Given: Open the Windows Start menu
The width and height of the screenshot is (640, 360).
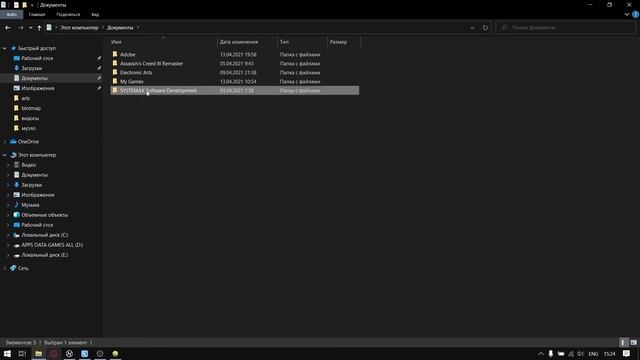Looking at the screenshot, I should (7, 353).
